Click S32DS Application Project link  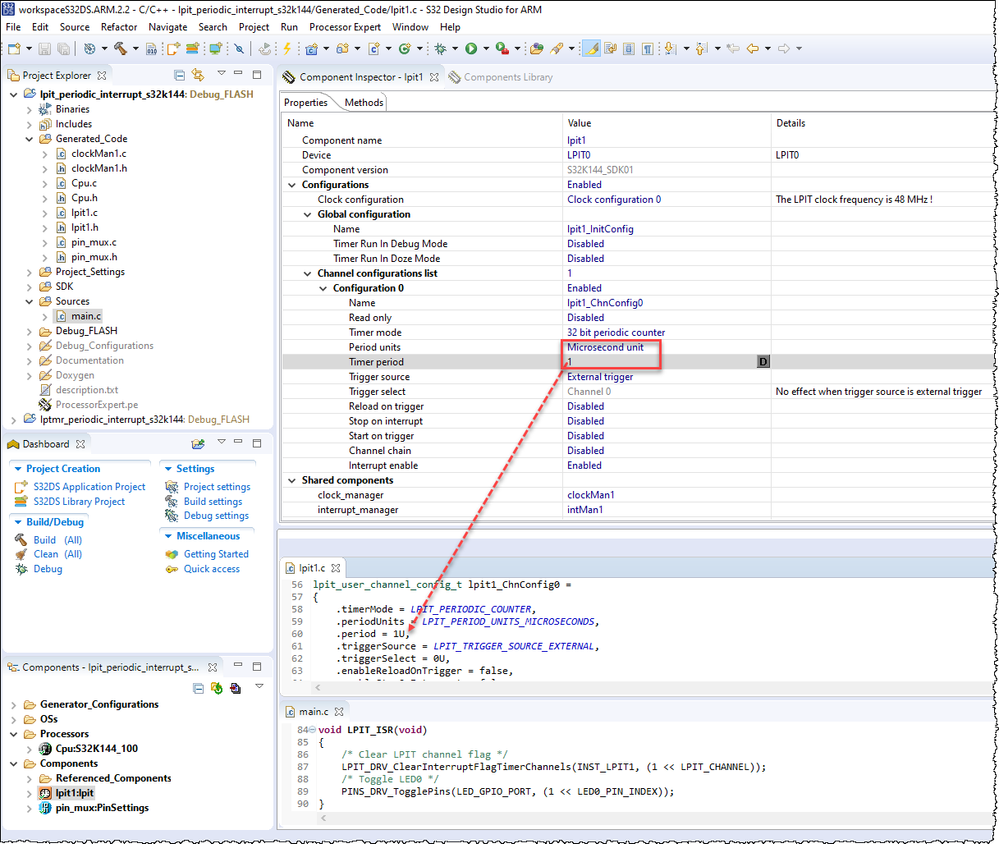[x=88, y=487]
